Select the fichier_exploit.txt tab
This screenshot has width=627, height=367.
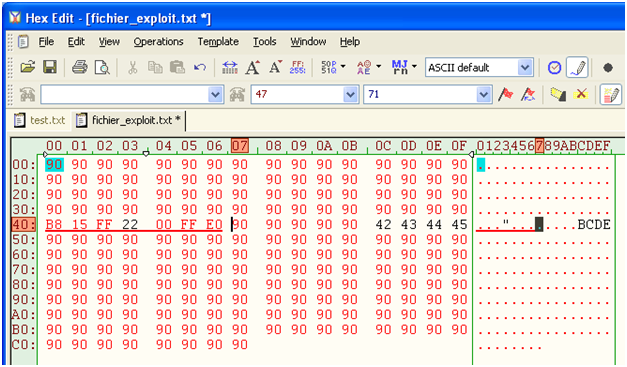(x=128, y=120)
